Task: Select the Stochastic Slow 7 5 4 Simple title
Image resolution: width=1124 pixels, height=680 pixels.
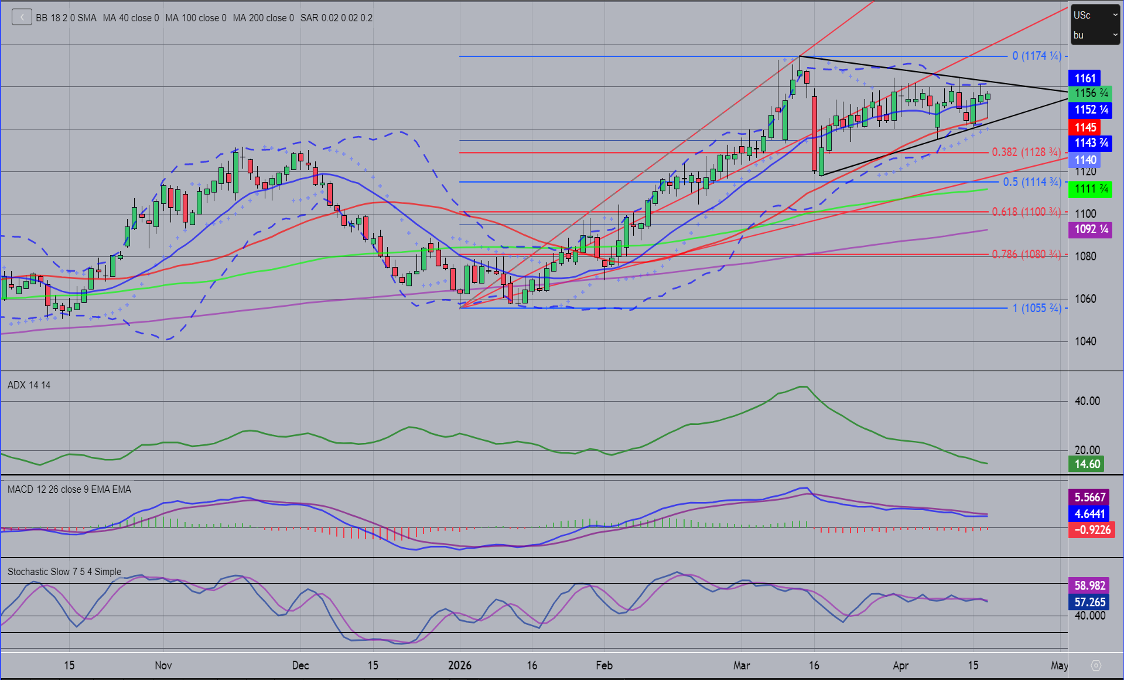Action: click(x=64, y=571)
